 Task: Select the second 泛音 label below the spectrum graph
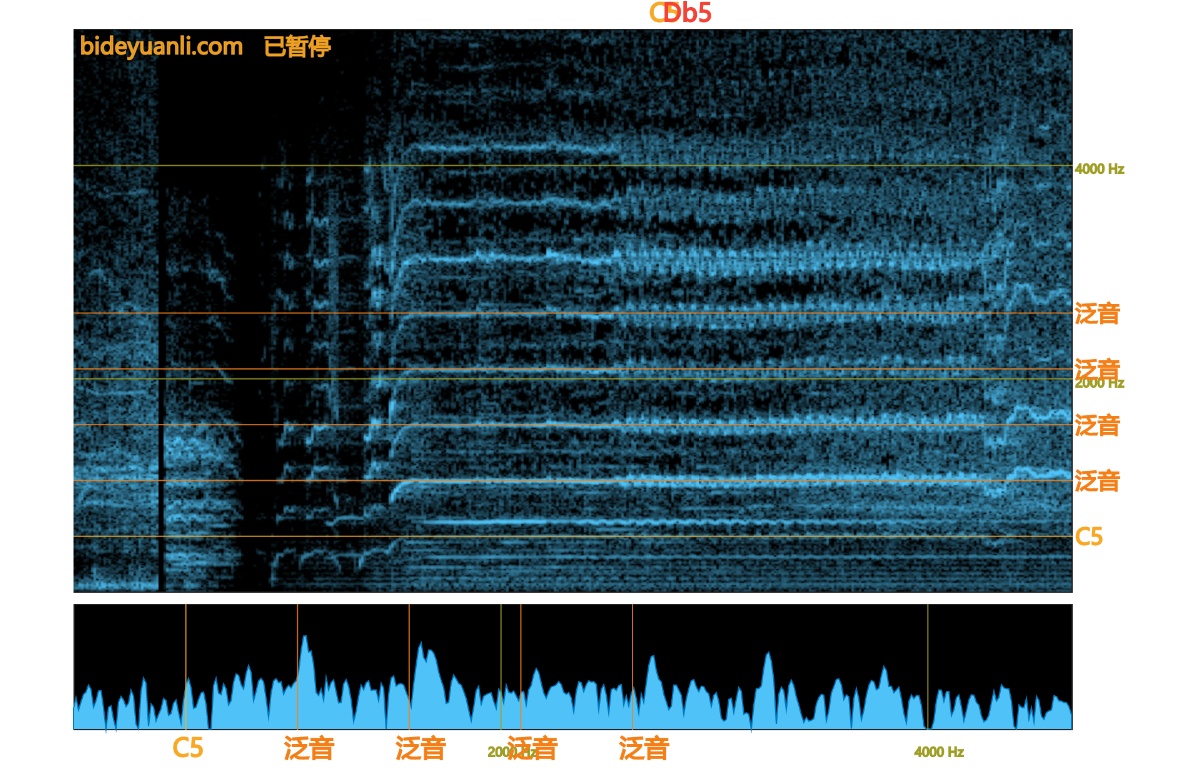tap(421, 749)
